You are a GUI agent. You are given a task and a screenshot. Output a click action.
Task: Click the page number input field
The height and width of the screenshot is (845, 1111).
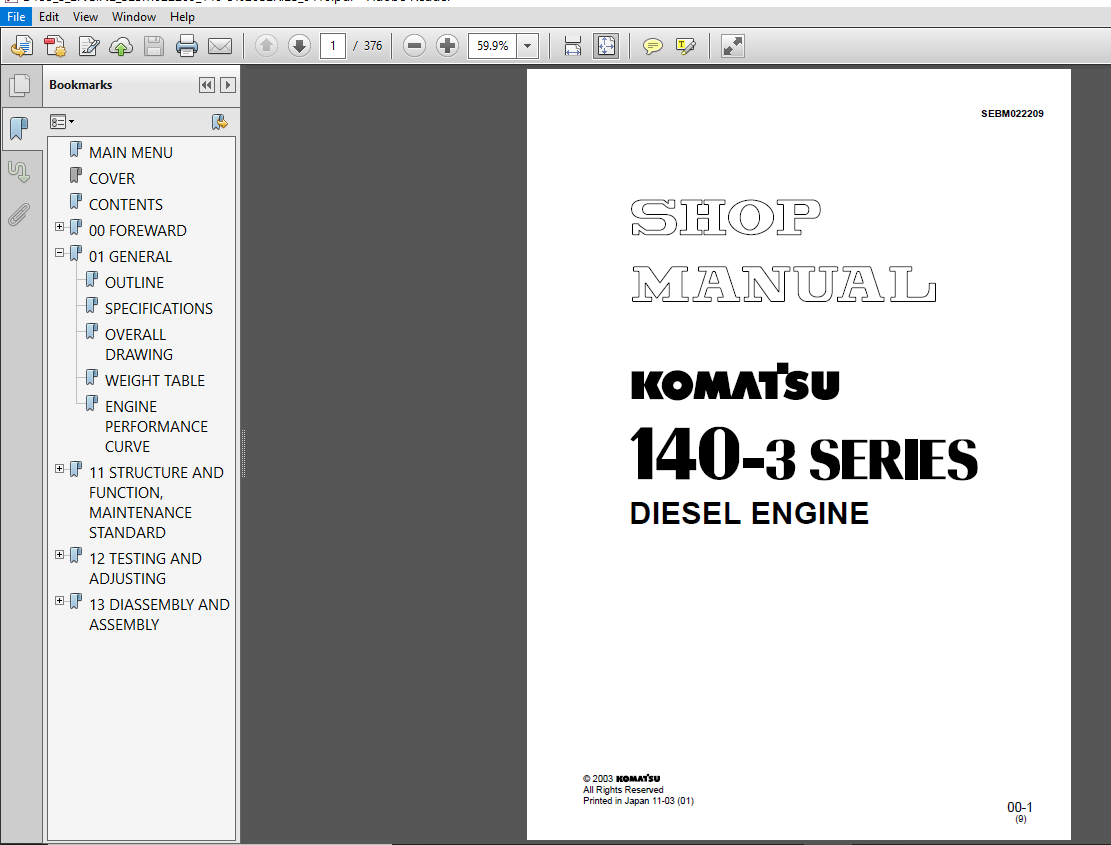pos(333,46)
